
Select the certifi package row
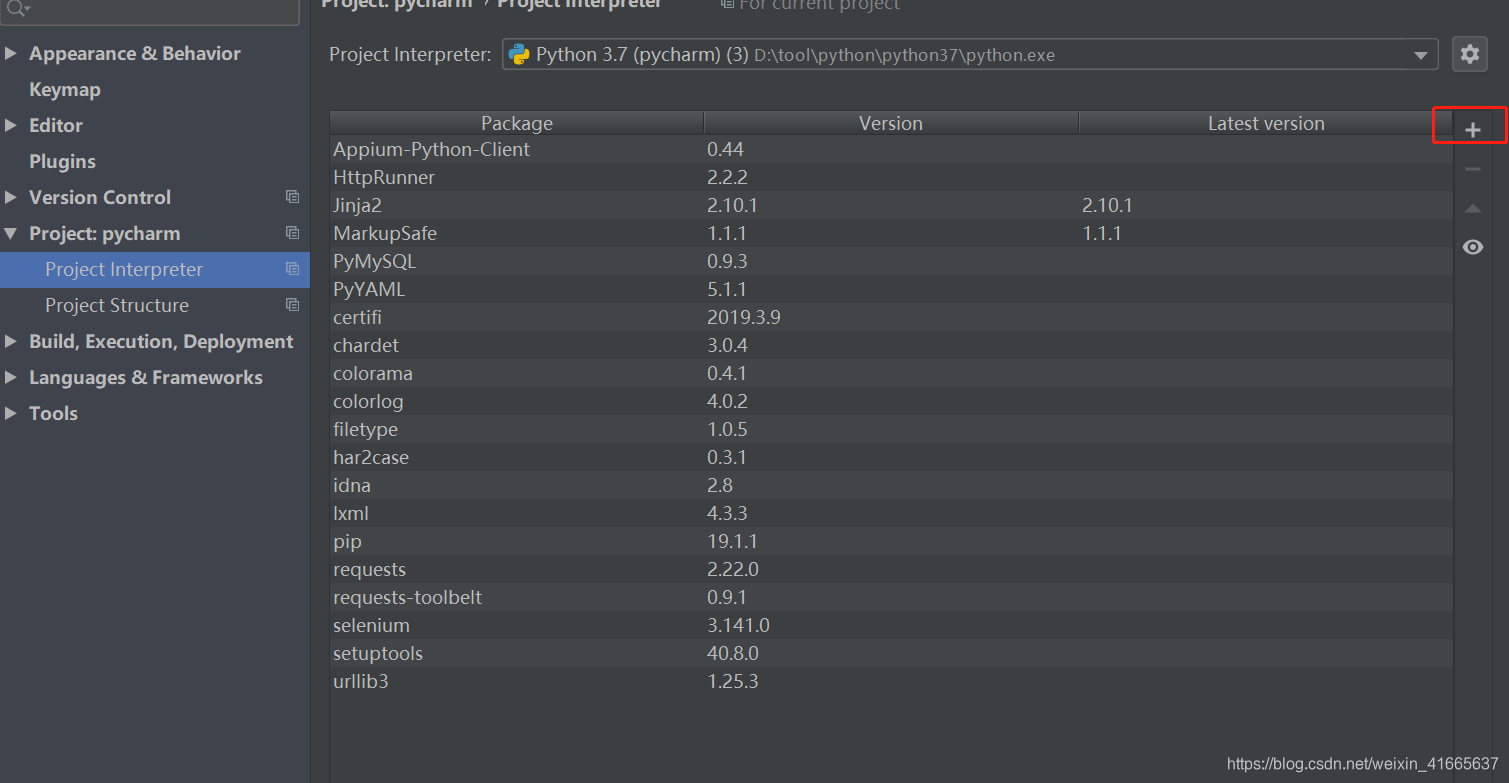[892, 317]
